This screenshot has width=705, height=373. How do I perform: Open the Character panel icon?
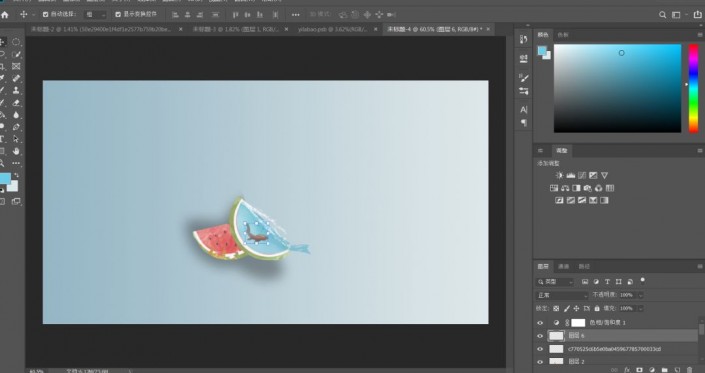(x=523, y=109)
